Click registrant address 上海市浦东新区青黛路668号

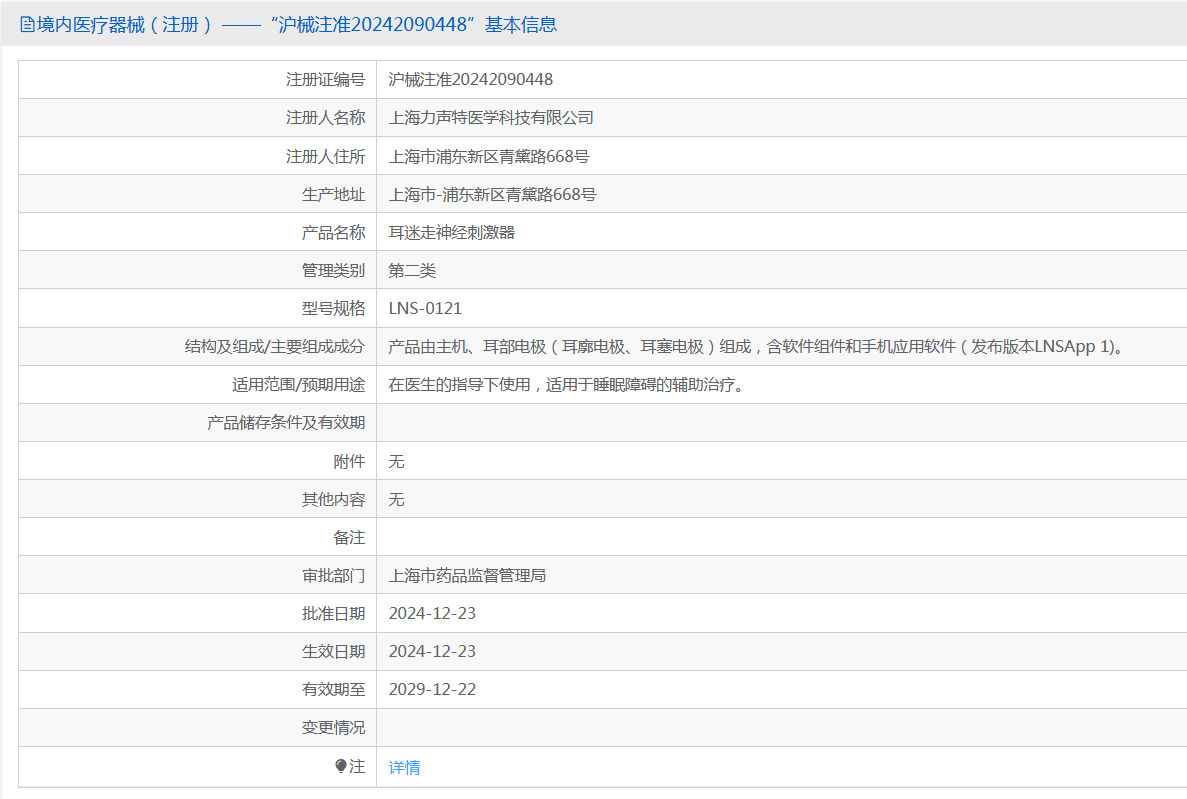pyautogui.click(x=488, y=156)
